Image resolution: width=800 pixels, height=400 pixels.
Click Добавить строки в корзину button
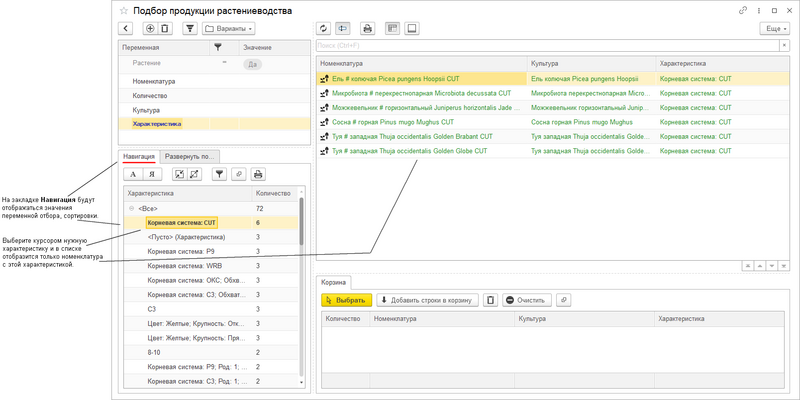[427, 299]
